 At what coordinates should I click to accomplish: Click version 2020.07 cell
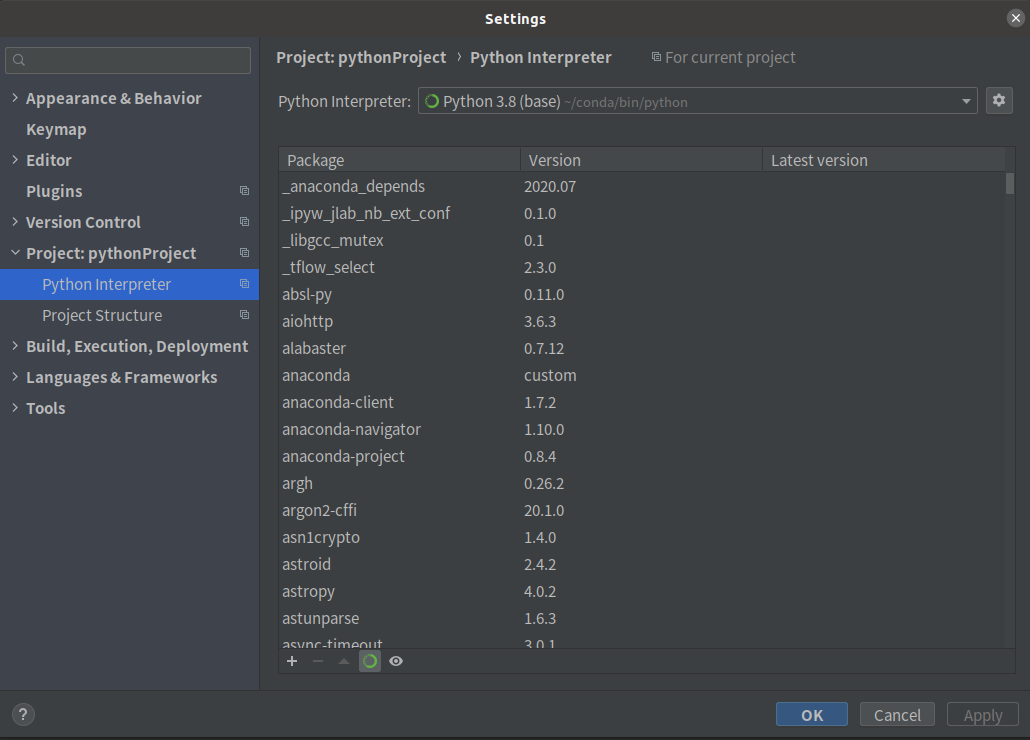(x=550, y=186)
